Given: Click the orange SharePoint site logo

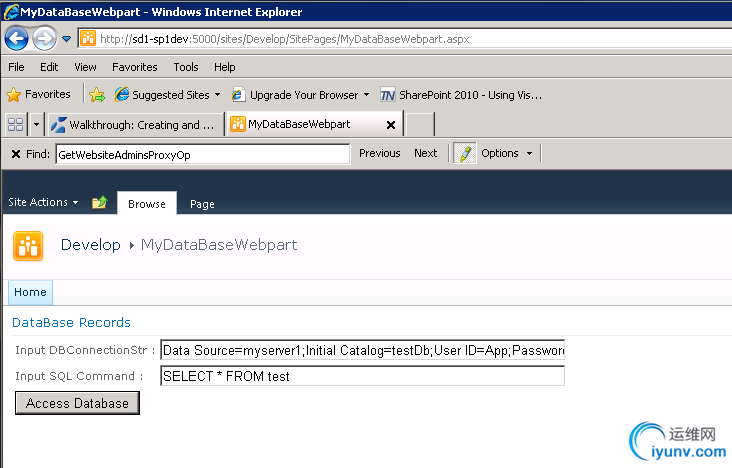Looking at the screenshot, I should tap(28, 246).
